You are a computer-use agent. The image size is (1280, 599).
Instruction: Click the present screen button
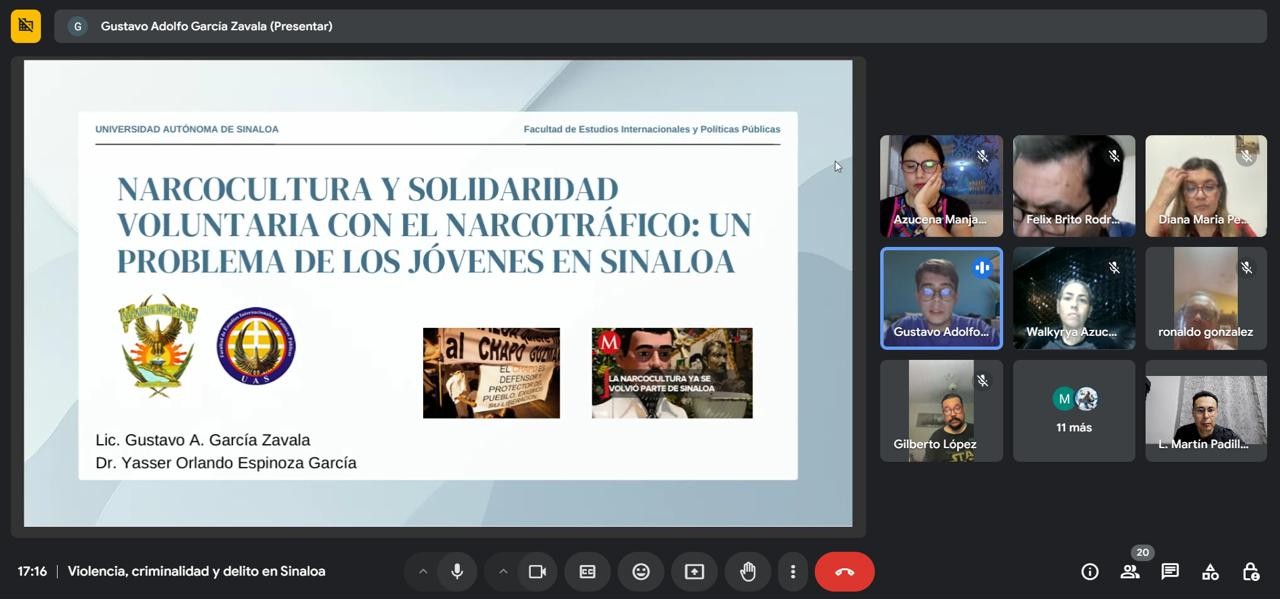click(x=694, y=572)
